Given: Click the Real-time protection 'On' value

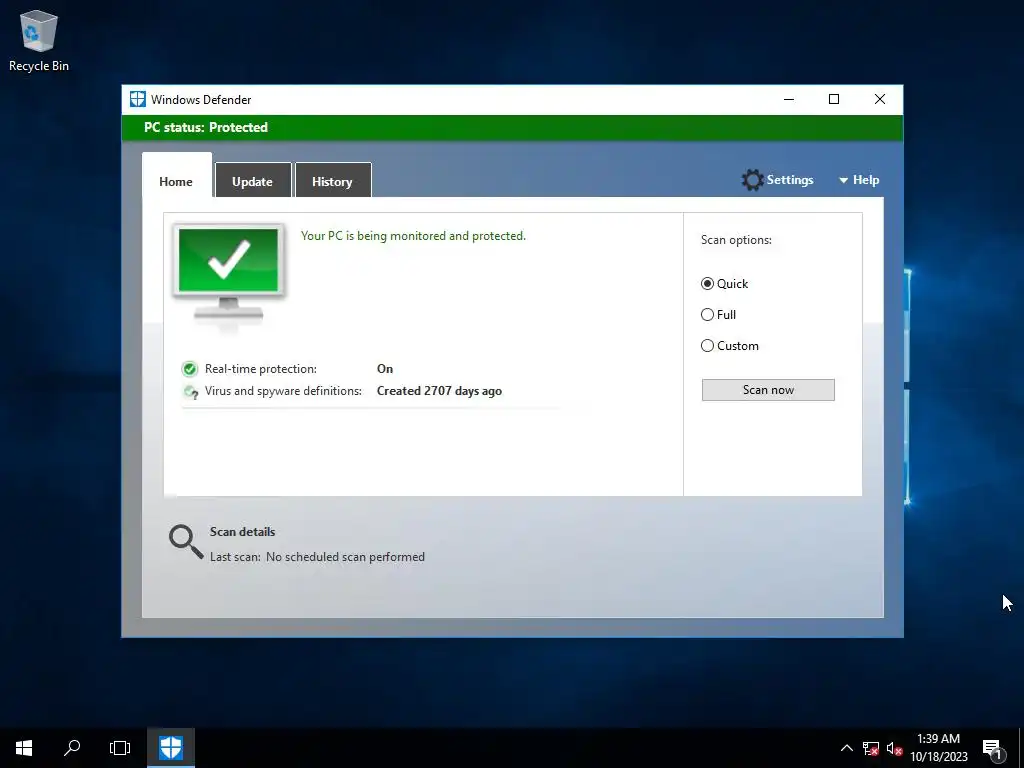Looking at the screenshot, I should [x=385, y=369].
